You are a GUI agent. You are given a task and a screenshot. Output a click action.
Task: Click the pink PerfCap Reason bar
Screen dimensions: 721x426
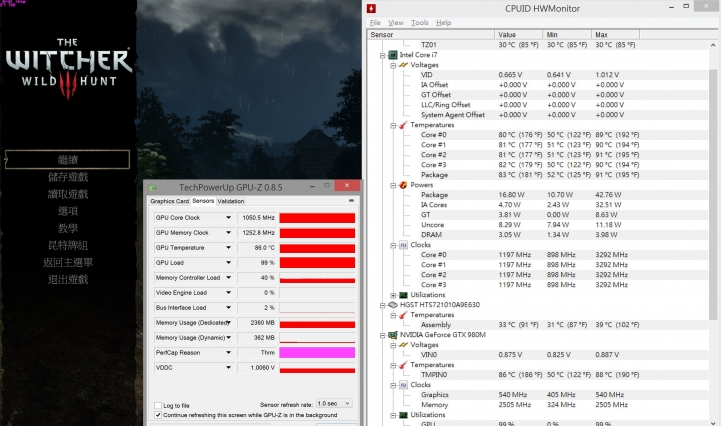pos(317,353)
